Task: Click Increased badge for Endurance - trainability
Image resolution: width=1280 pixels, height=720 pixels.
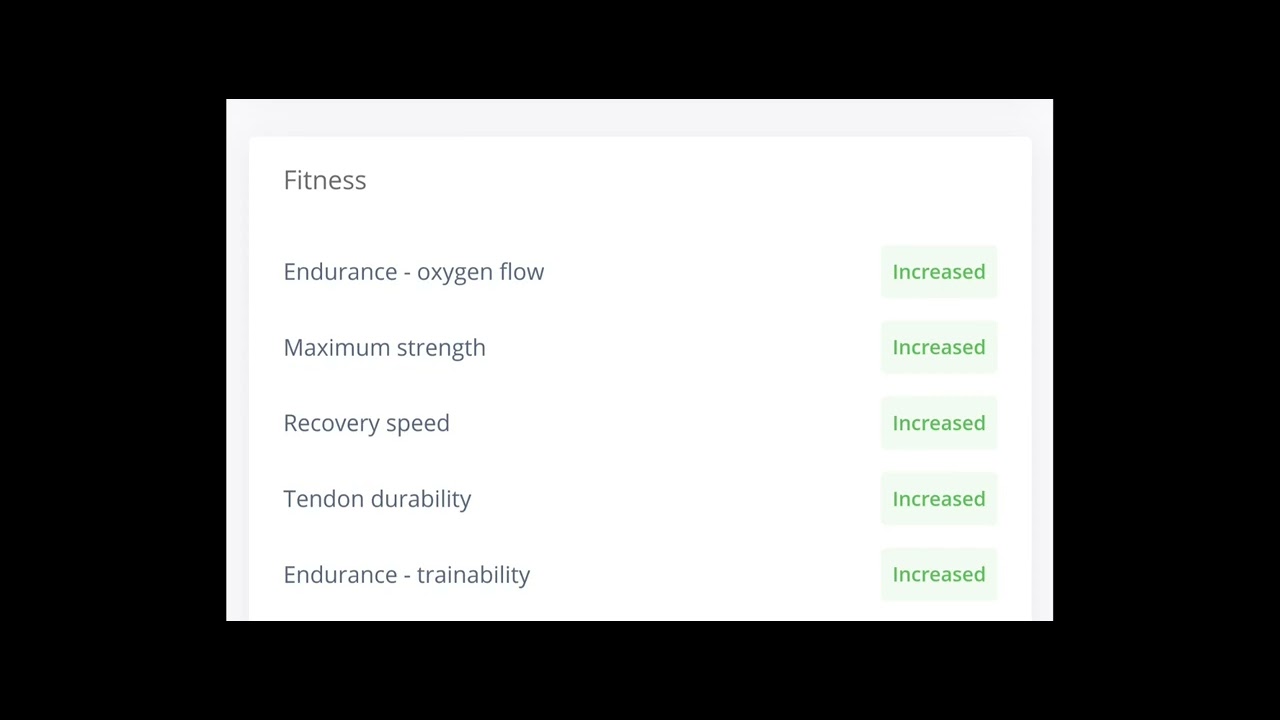Action: click(x=938, y=574)
